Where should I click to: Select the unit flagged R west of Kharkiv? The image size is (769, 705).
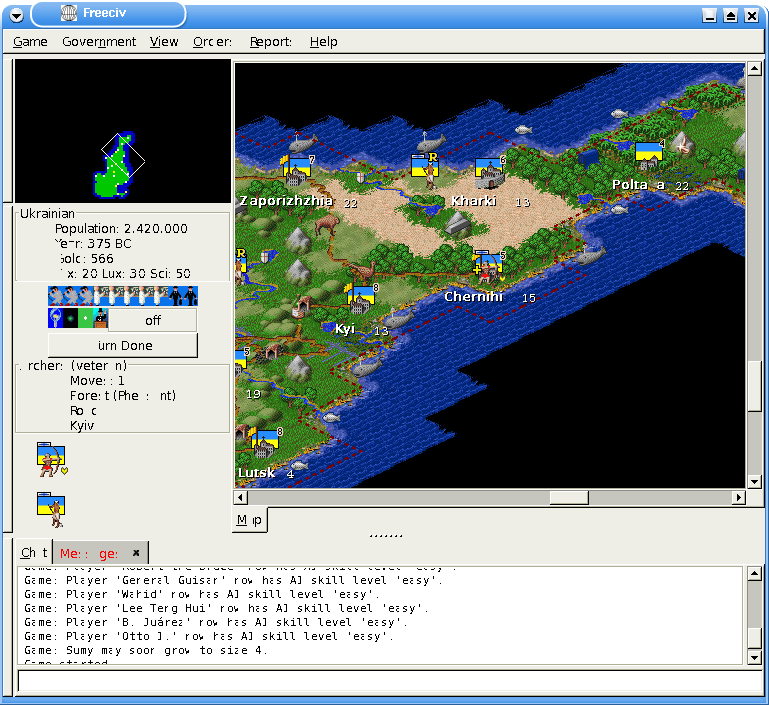point(425,170)
